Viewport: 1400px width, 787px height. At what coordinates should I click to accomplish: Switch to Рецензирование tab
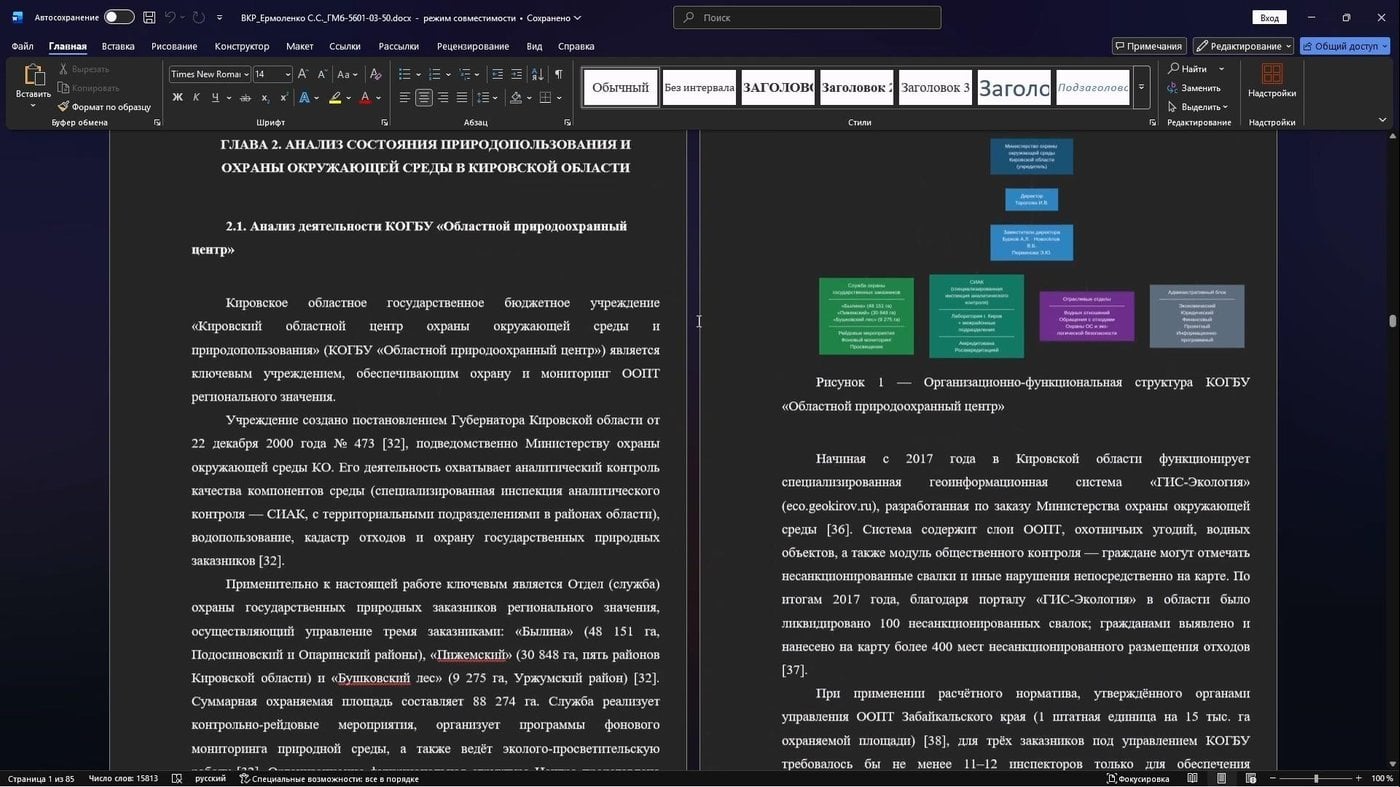(x=473, y=46)
